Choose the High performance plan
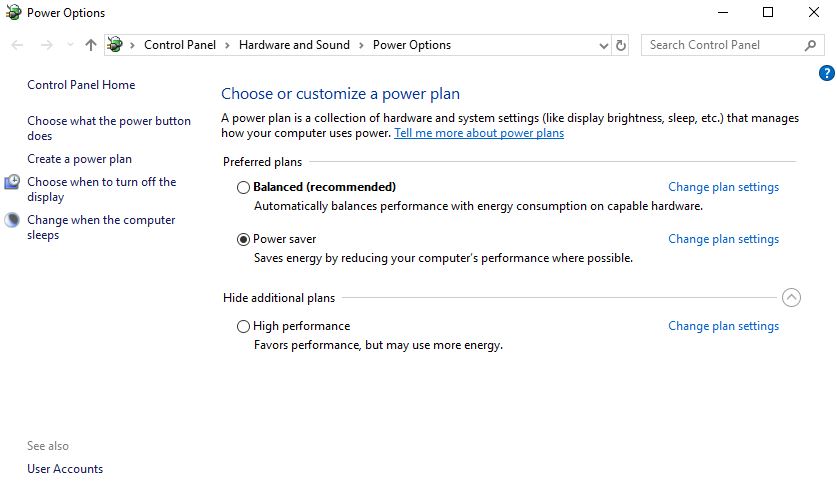This screenshot has height=491, width=837. tap(243, 326)
